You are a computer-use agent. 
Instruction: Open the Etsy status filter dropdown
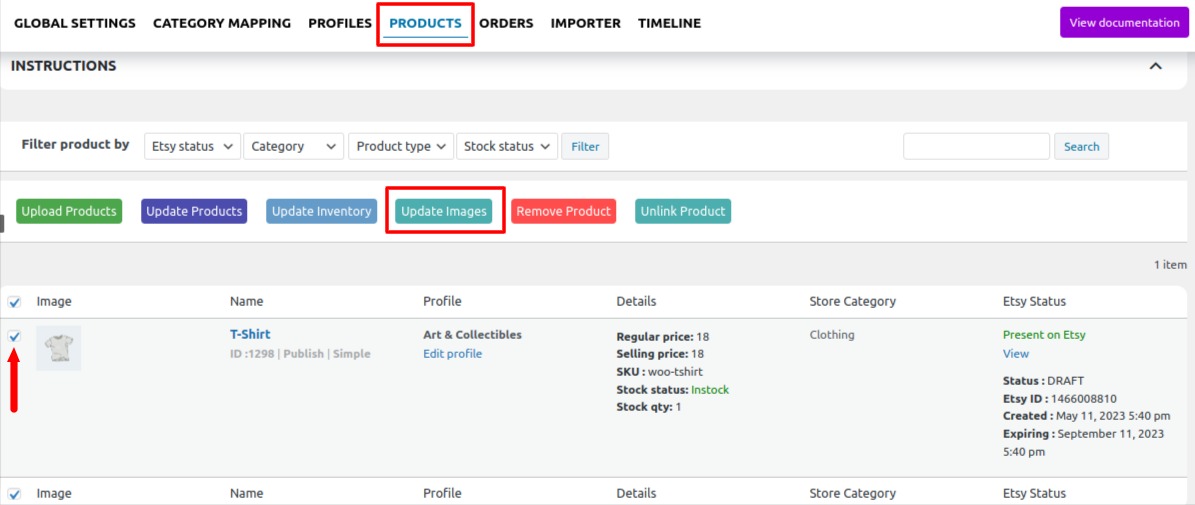coord(192,146)
